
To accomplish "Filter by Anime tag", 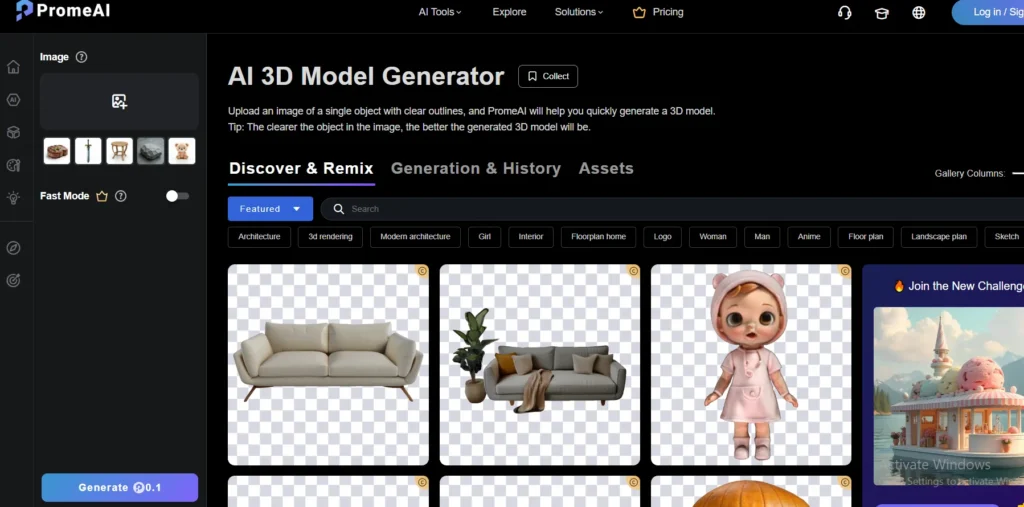I will [x=809, y=237].
